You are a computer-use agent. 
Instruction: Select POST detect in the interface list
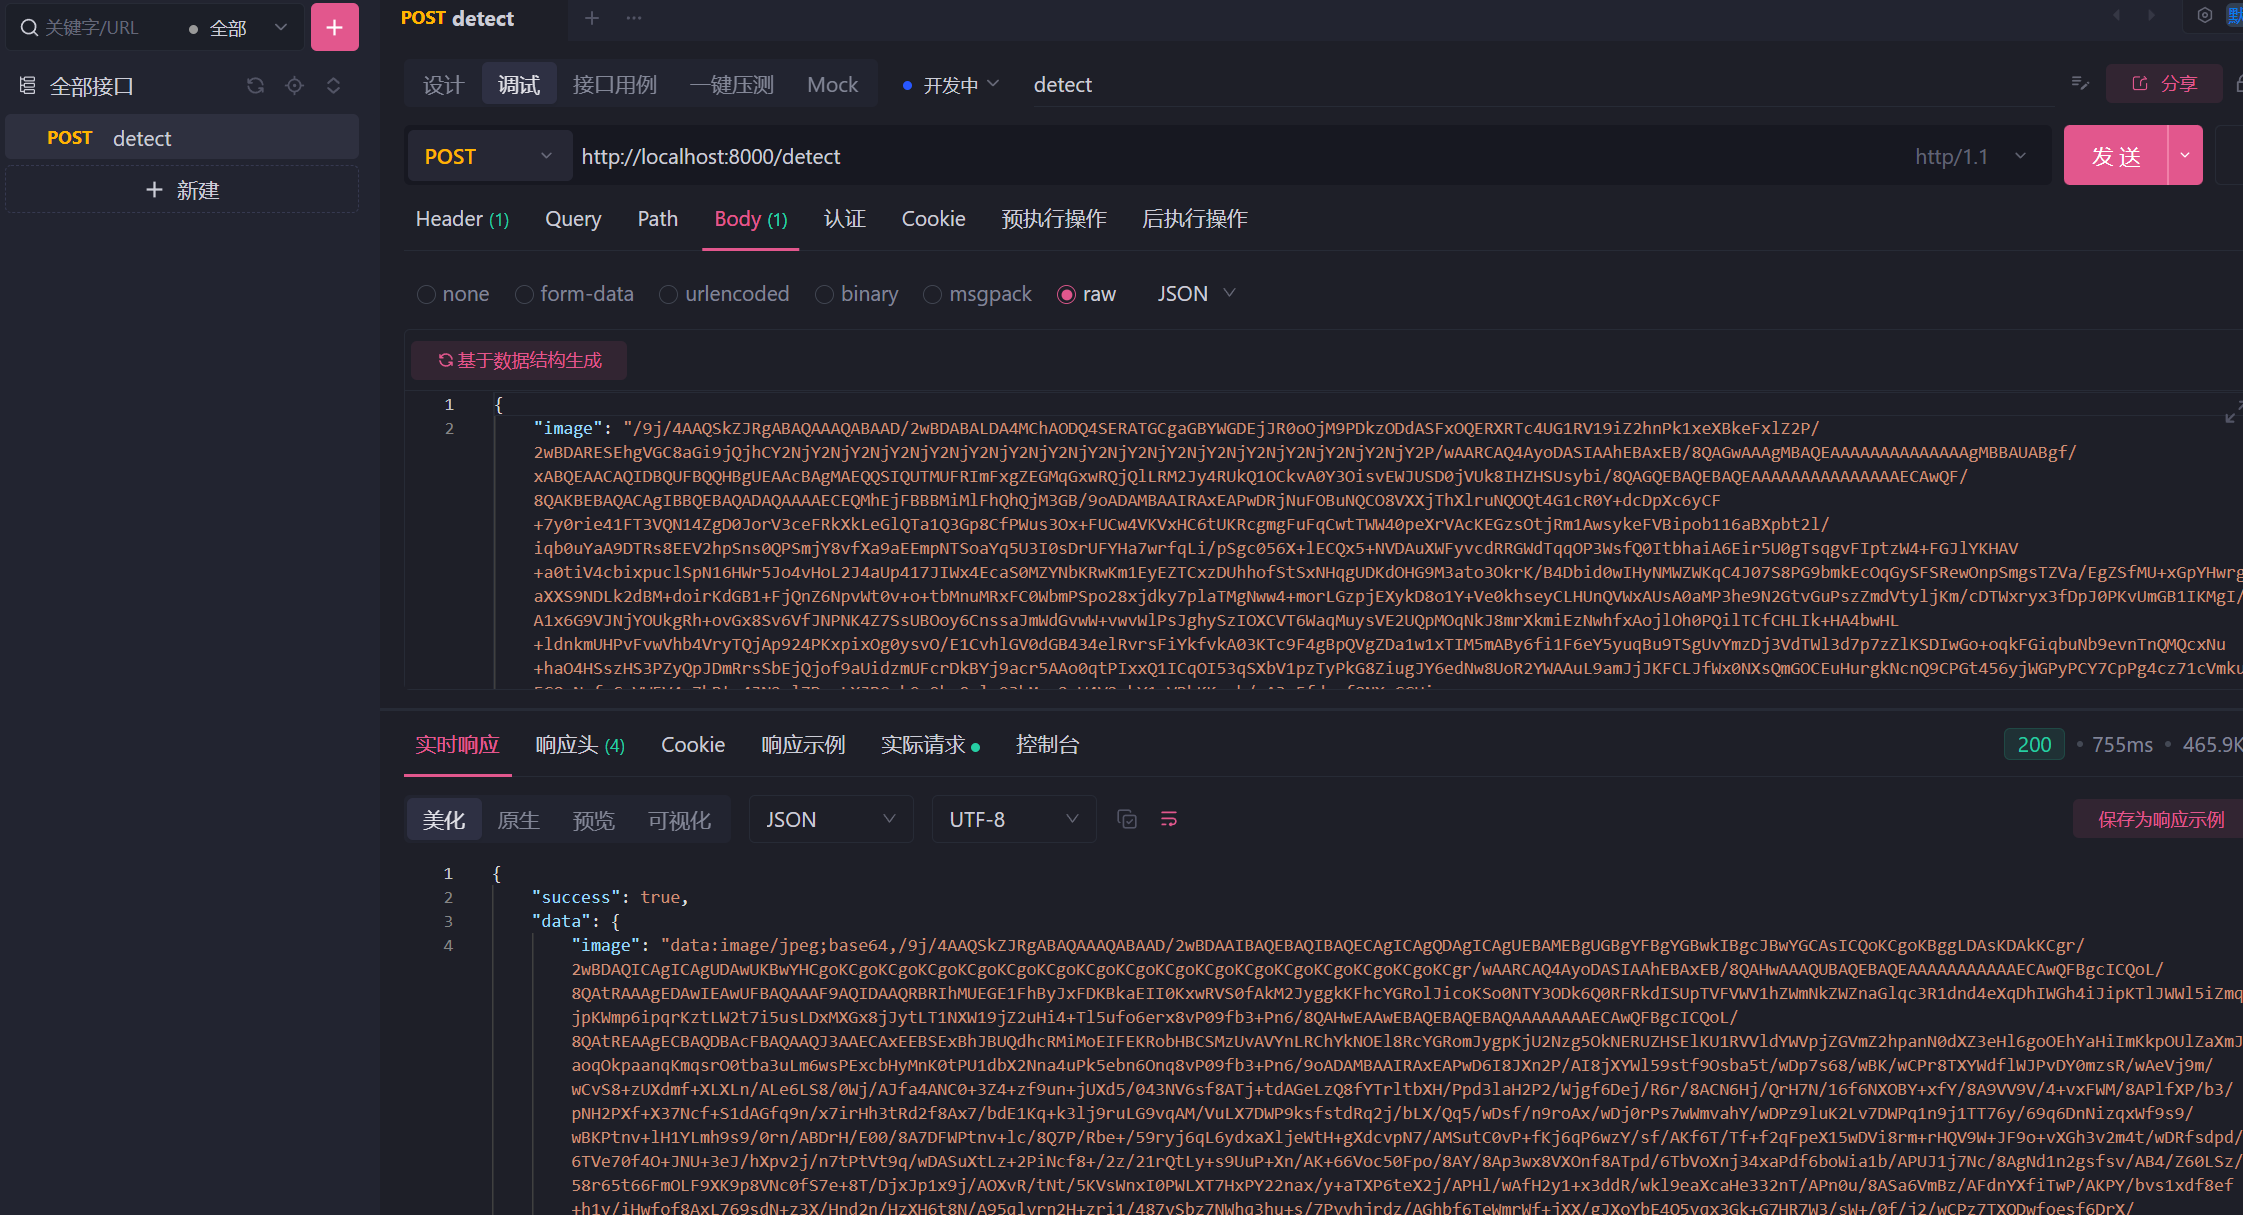click(x=182, y=138)
